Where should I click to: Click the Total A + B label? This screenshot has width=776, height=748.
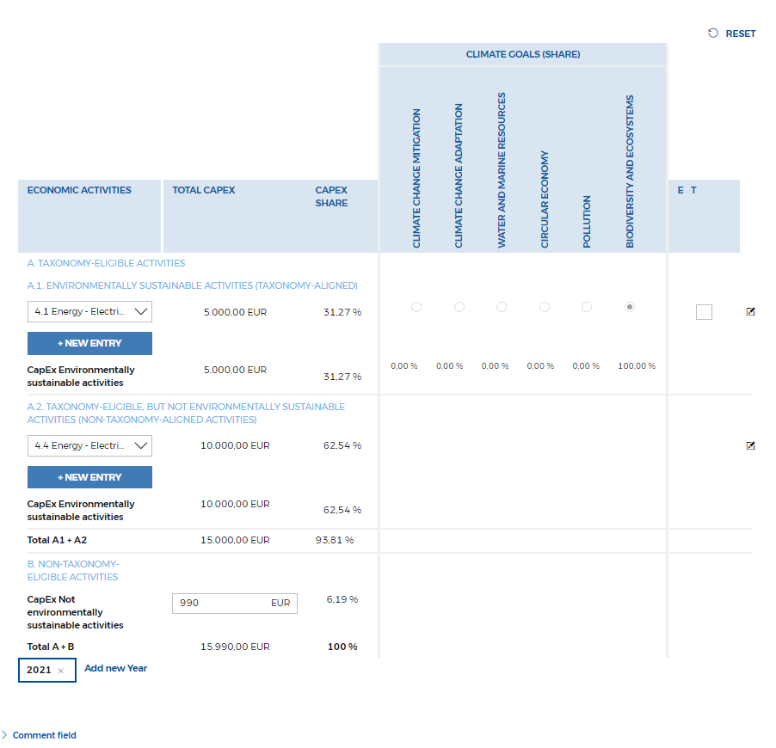(x=50, y=647)
